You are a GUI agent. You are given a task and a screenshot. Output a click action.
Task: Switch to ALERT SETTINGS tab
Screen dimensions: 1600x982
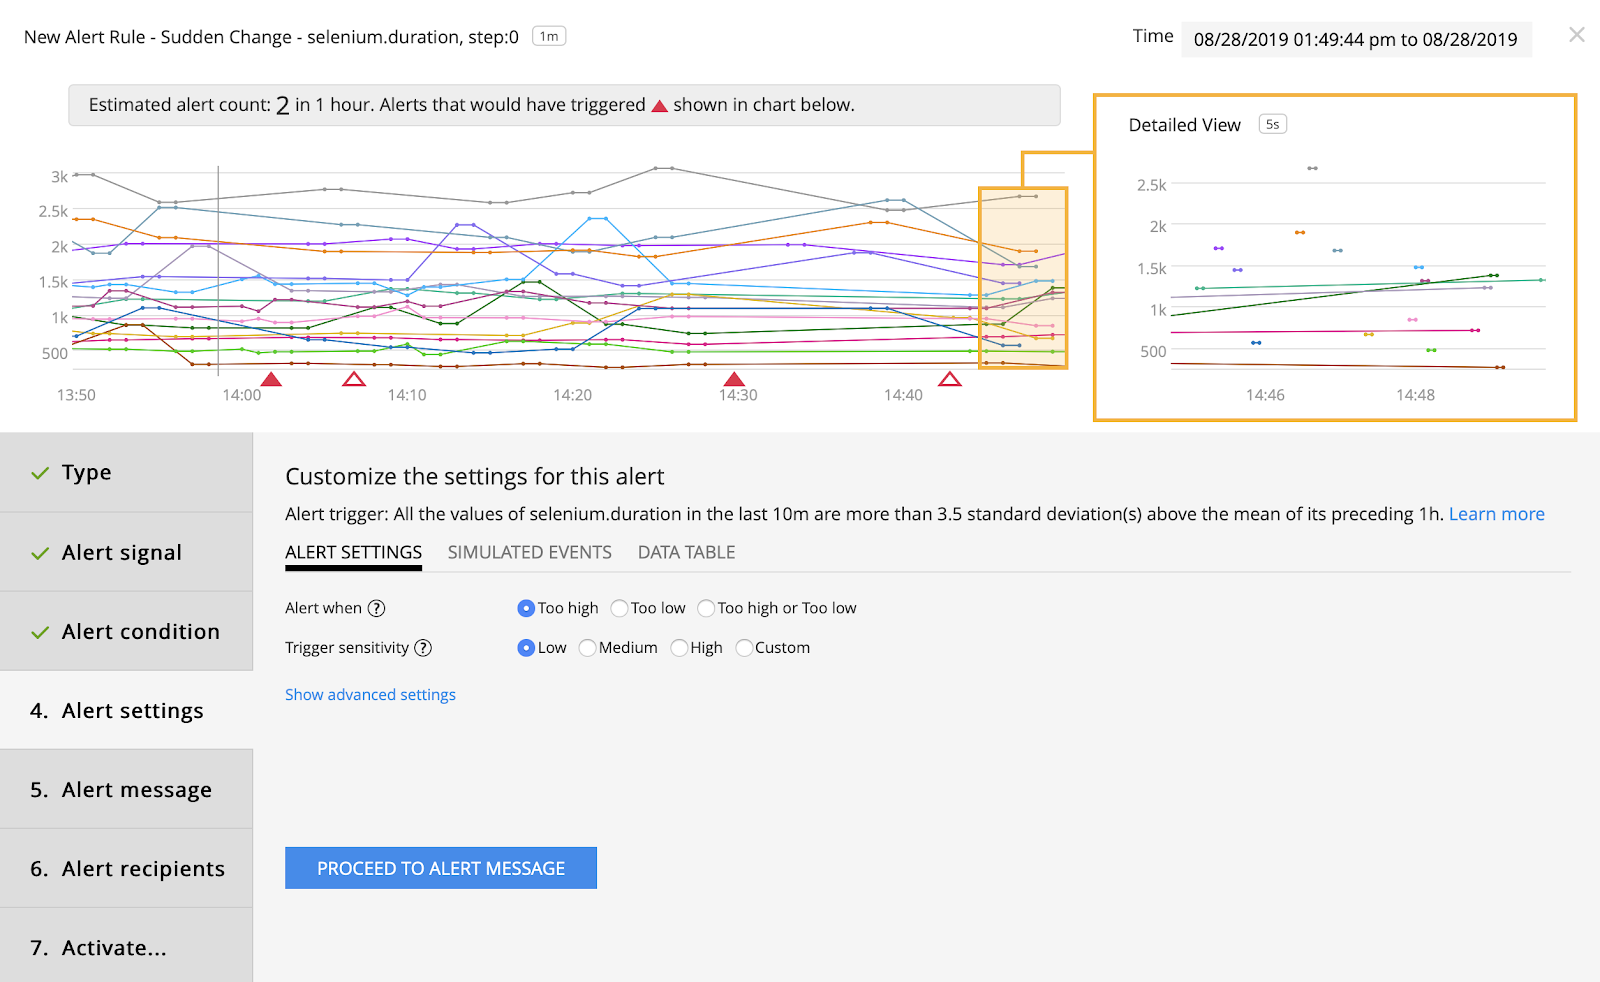point(353,553)
